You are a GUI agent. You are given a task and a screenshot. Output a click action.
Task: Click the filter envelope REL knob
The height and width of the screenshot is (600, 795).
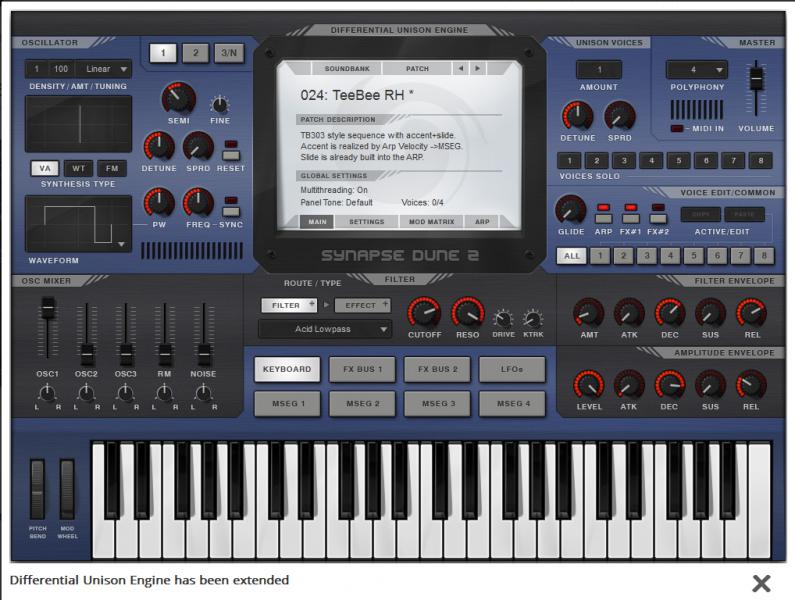pos(751,313)
